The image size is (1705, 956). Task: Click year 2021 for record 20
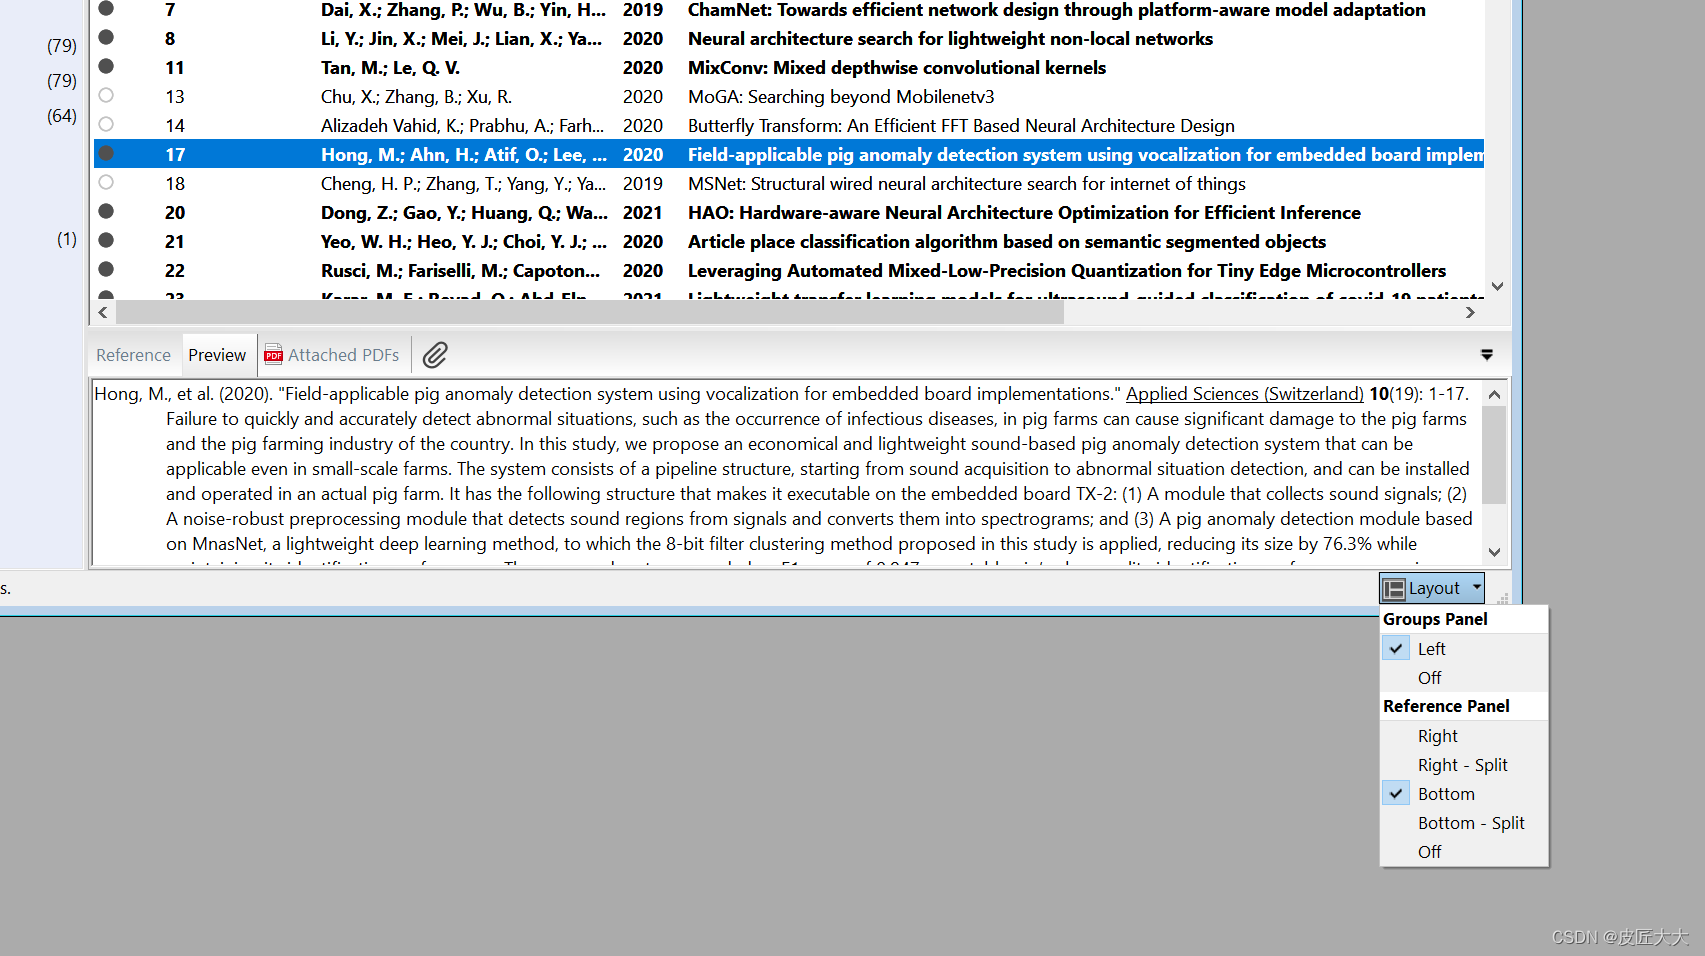click(x=643, y=213)
